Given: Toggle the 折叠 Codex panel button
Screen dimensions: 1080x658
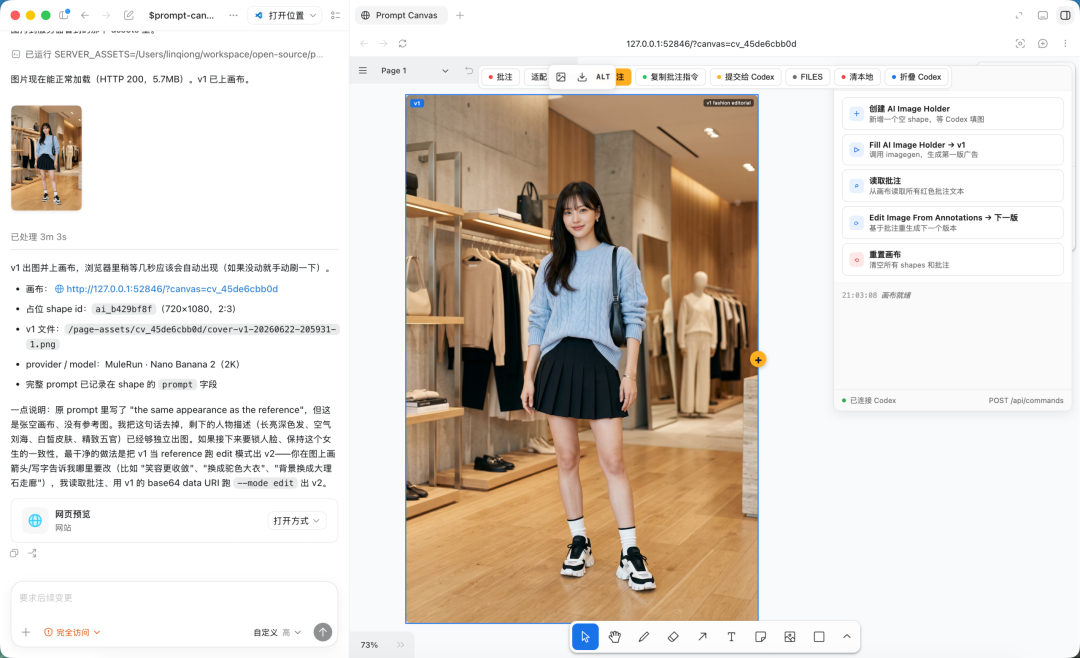Looking at the screenshot, I should pyautogui.click(x=916, y=77).
